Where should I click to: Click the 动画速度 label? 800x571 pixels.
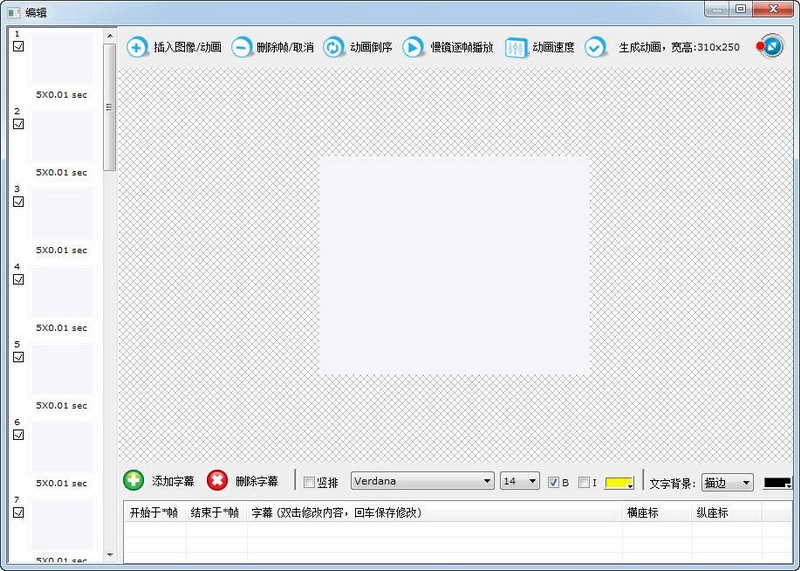554,47
